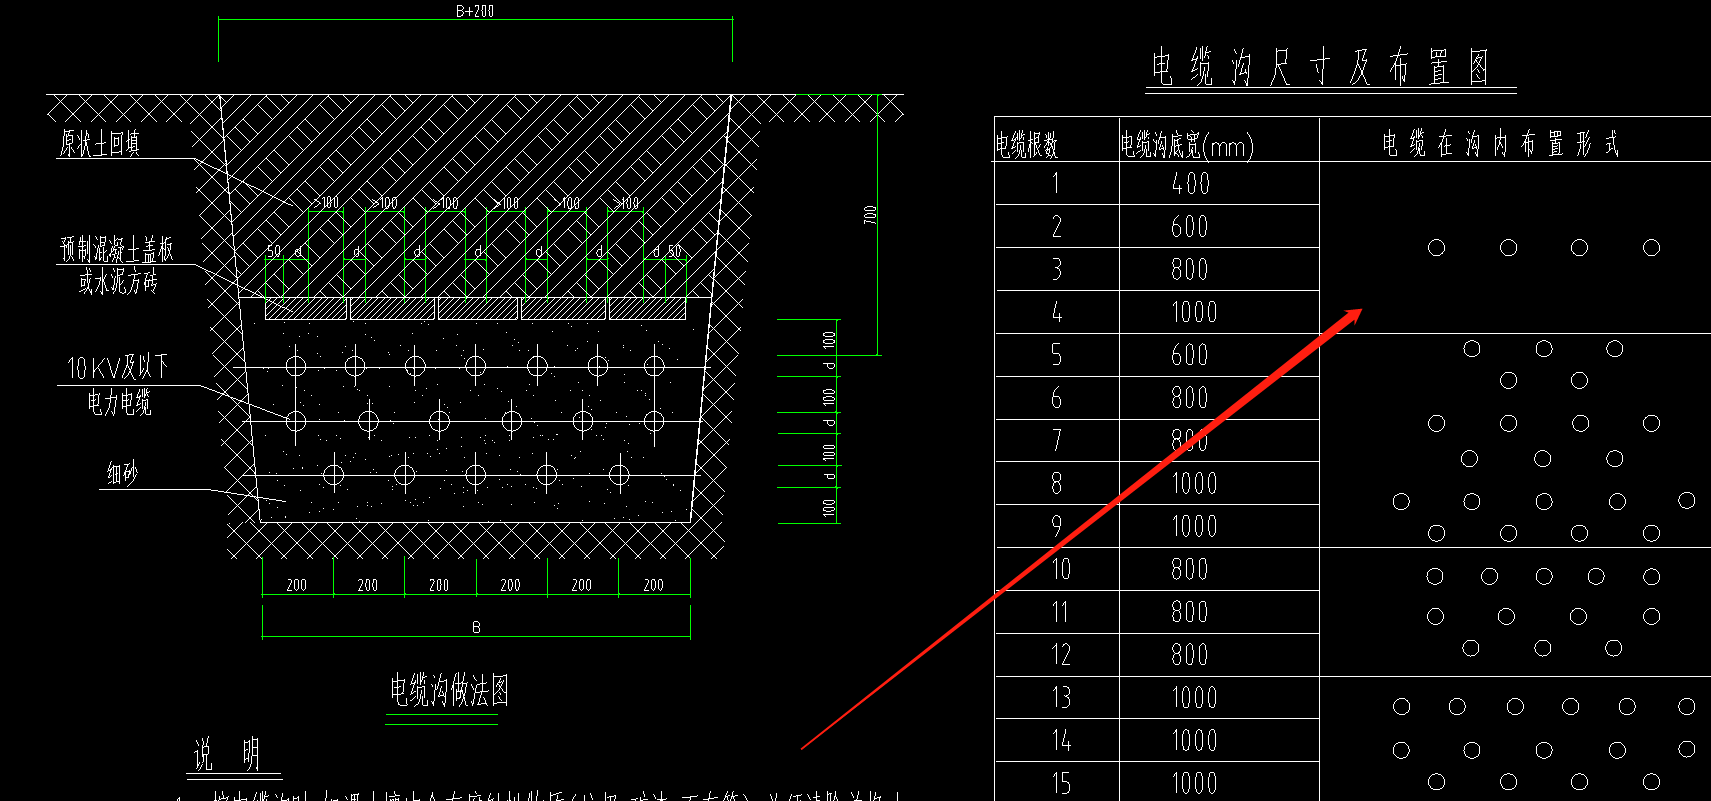
Task: Click cable count 12 in the table
Action: [1061, 655]
